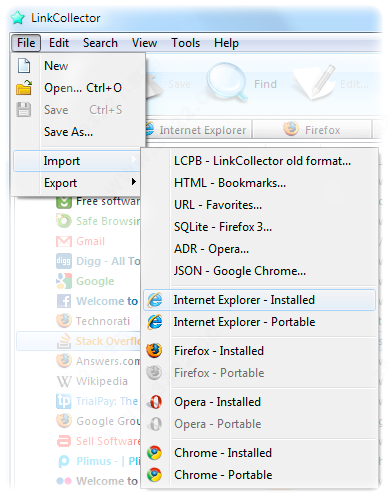This screenshot has height=497, width=388.
Task: Open the Tools menu
Action: 186,43
